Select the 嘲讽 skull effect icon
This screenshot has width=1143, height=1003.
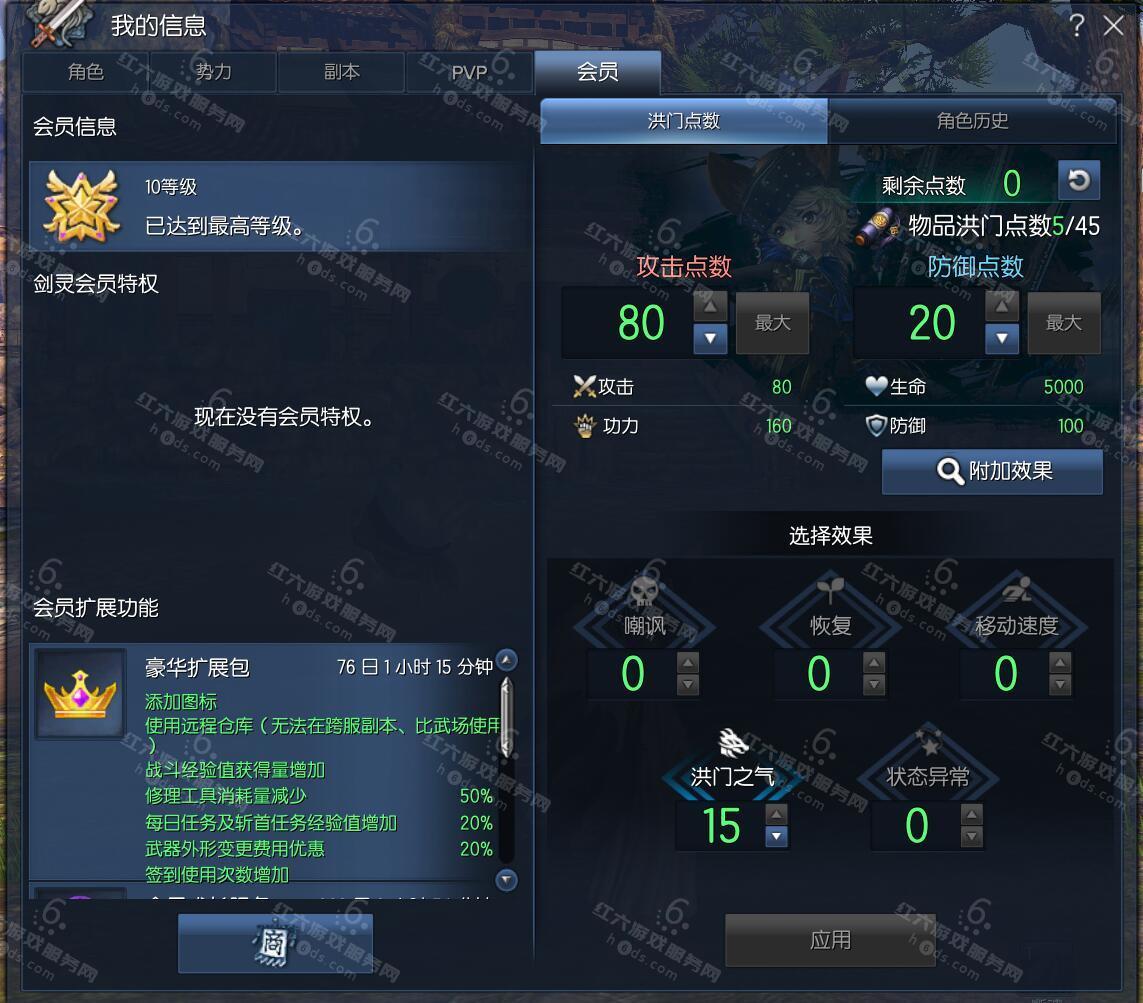tap(644, 592)
